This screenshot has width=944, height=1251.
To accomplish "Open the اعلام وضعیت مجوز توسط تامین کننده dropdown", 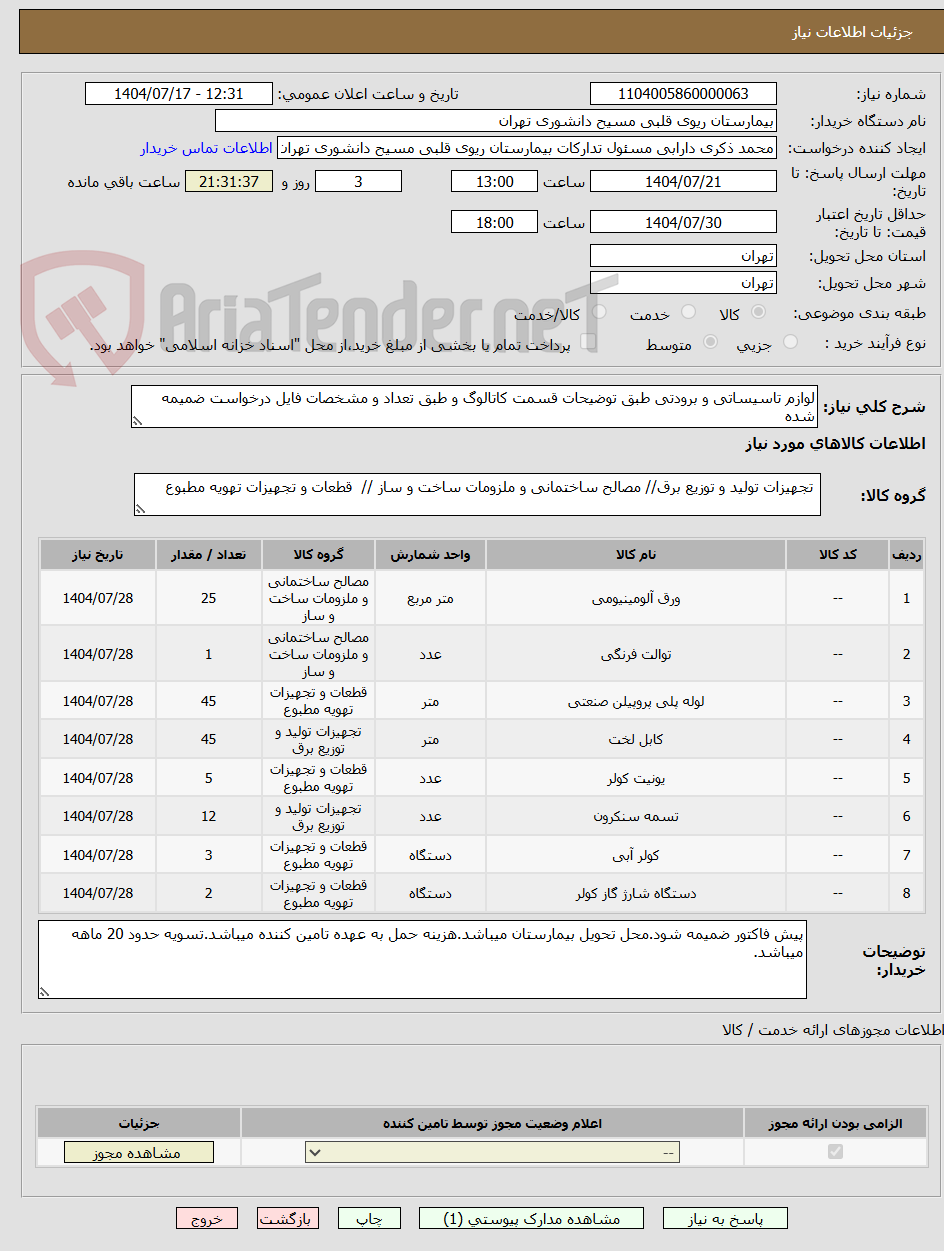I will click(490, 1151).
